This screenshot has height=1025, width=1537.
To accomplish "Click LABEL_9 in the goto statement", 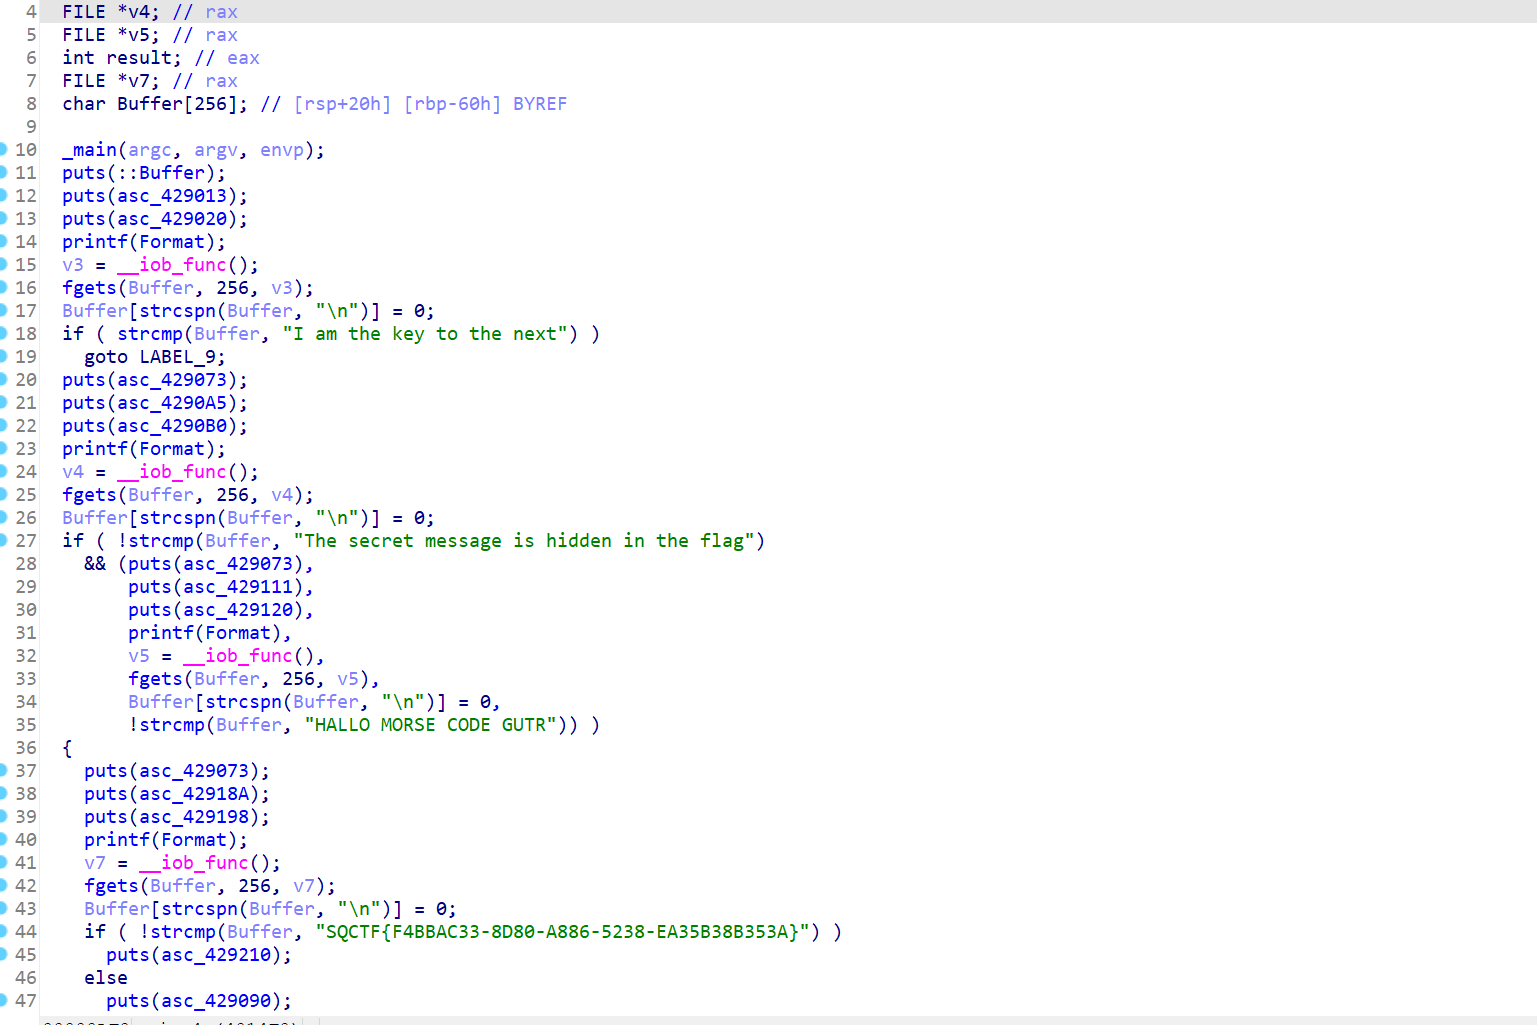I will (177, 357).
